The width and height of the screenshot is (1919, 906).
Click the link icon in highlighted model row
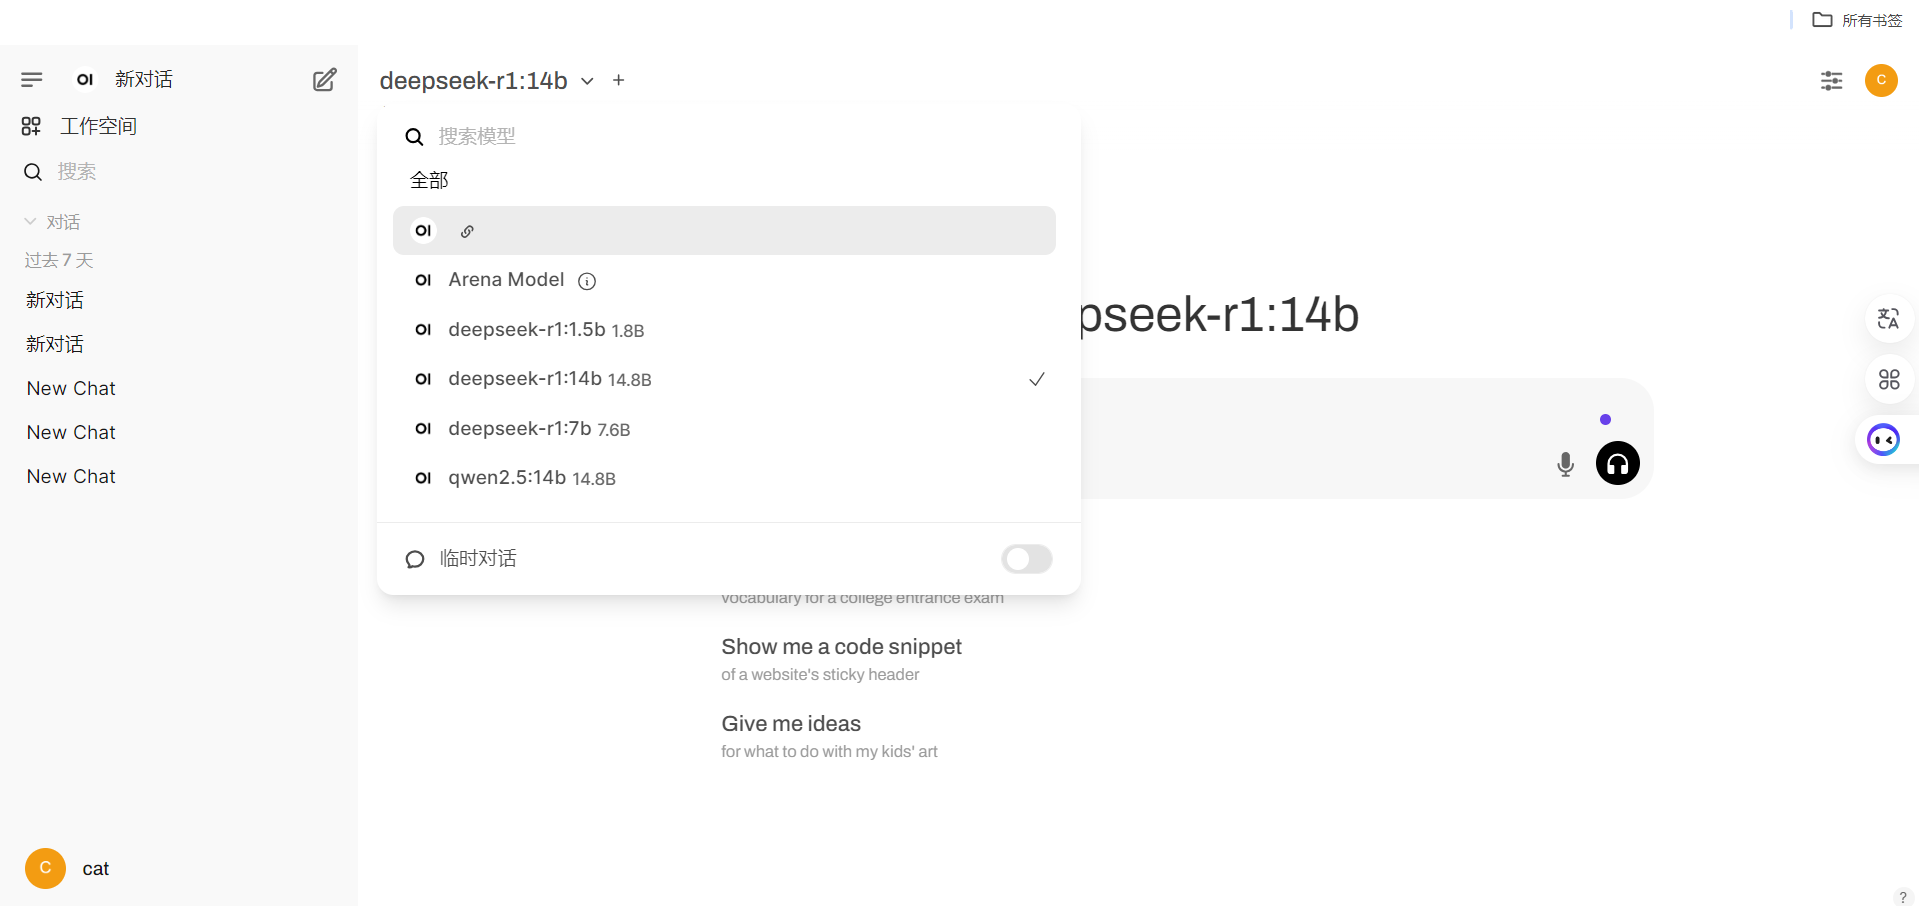point(467,231)
